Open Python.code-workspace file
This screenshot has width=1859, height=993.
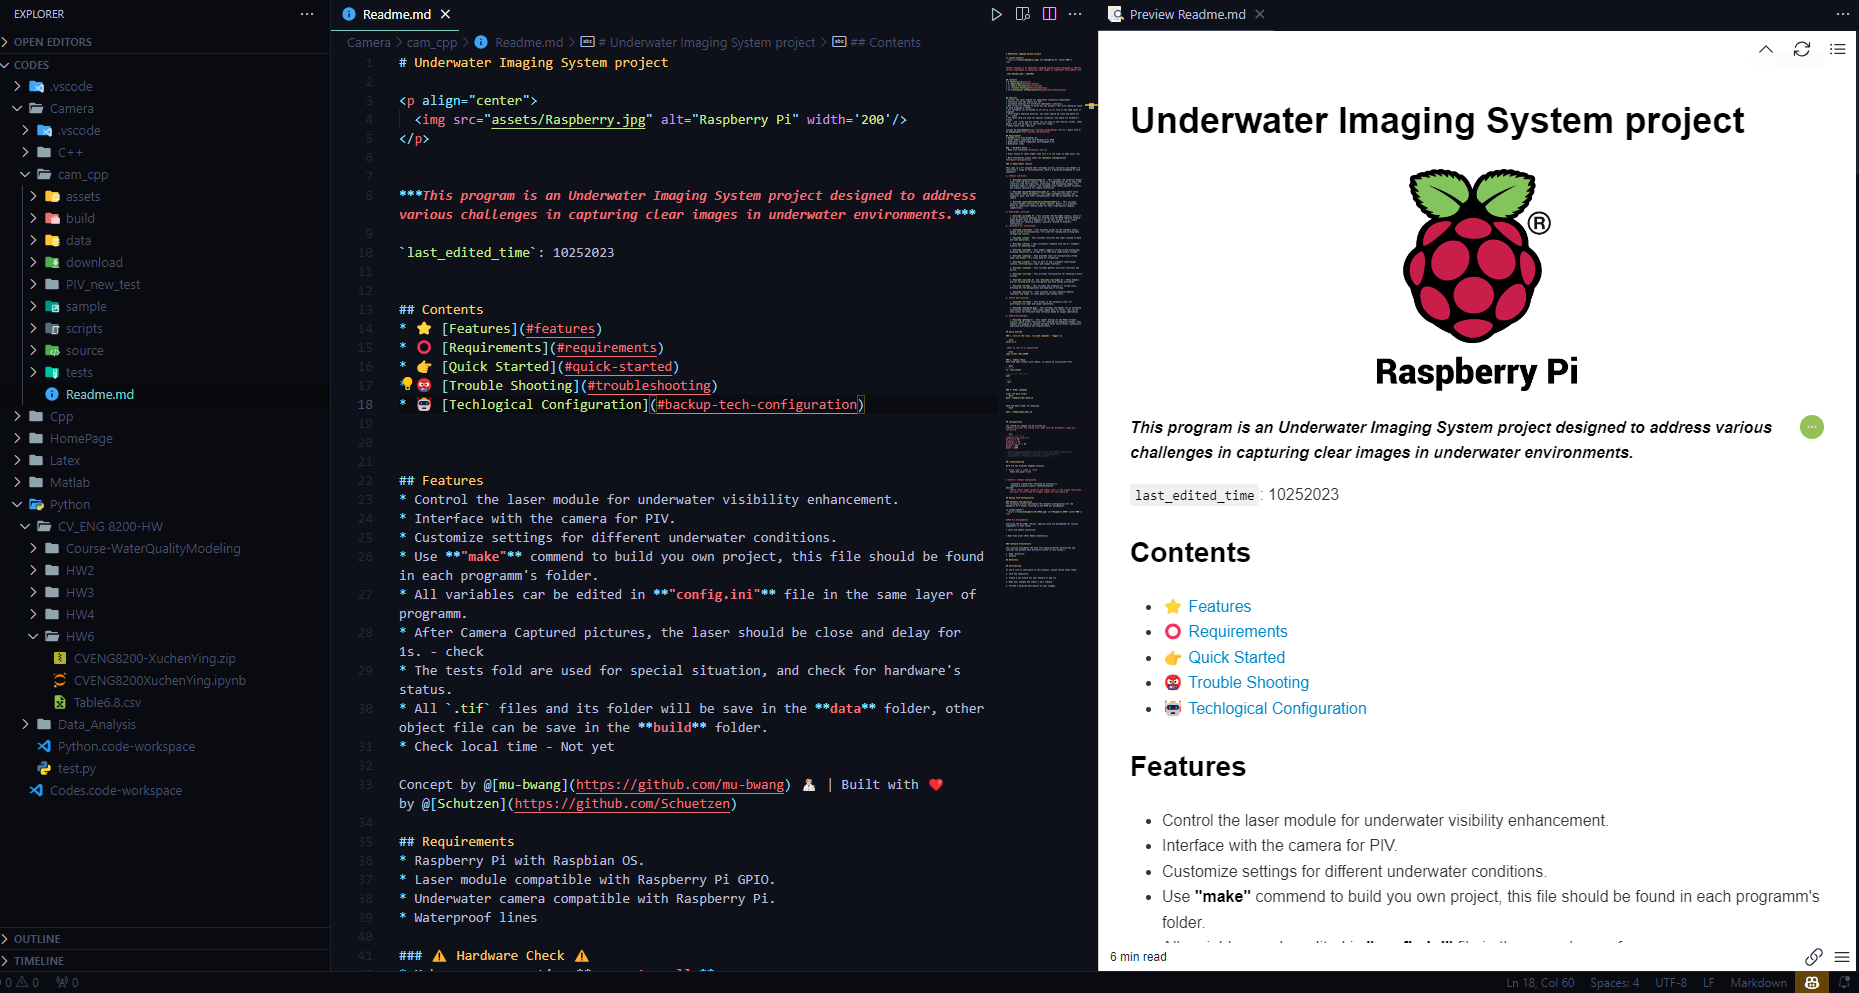[126, 746]
